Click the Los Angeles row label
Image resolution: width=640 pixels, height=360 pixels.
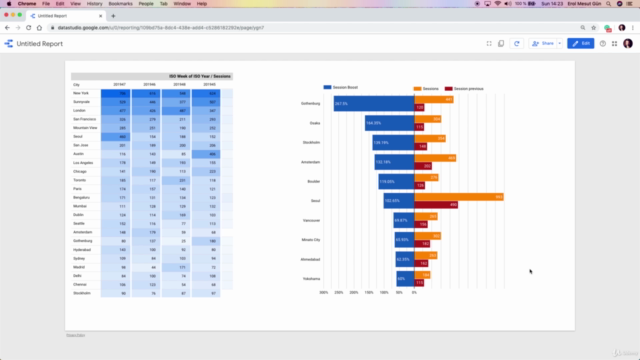83,162
